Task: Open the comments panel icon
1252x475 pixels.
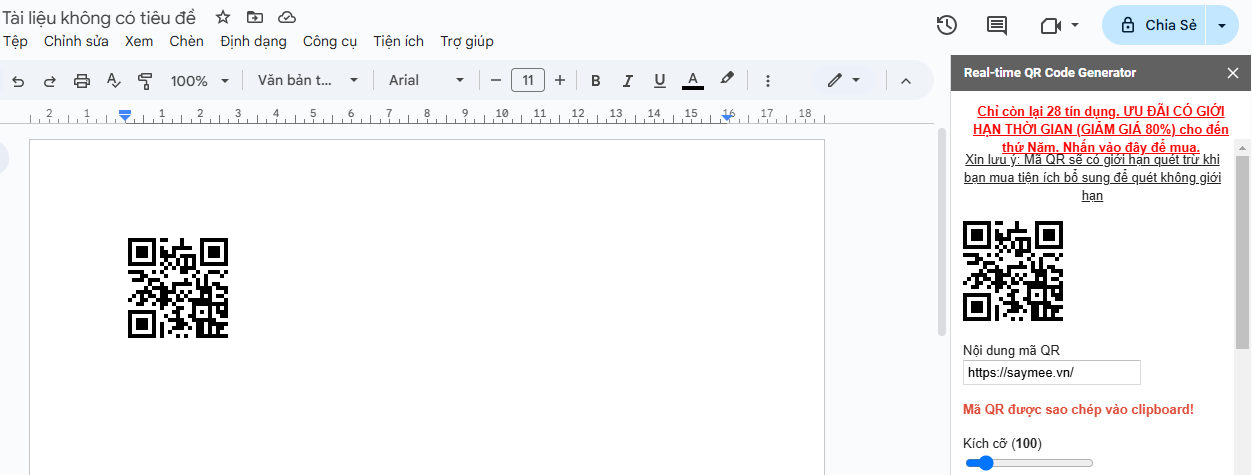Action: tap(997, 26)
